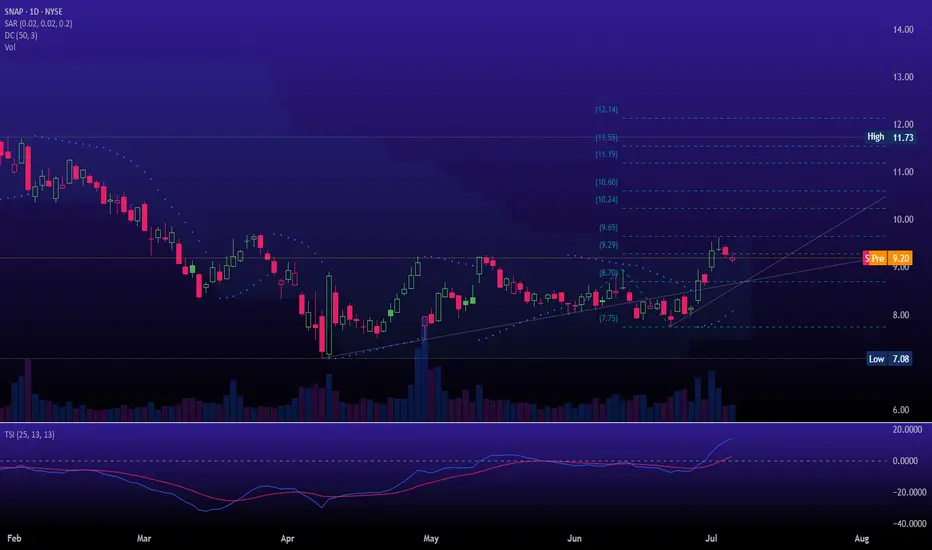Screen dimensions: 932x550
Task: Click the SNAP · 1D · NYSE symbol title
Action: pyautogui.click(x=33, y=11)
